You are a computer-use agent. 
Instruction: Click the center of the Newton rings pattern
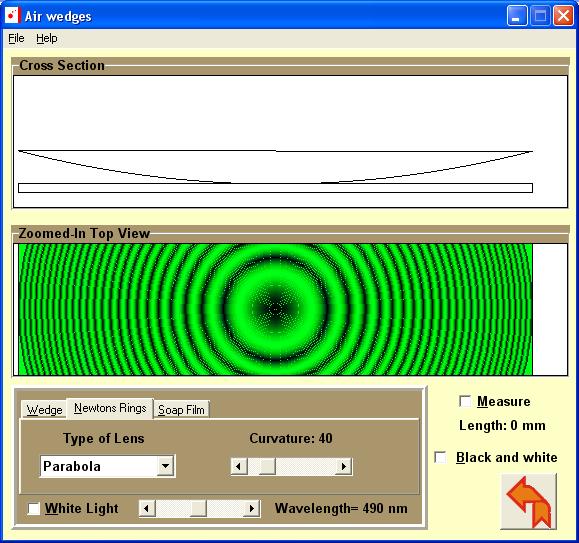[275, 309]
